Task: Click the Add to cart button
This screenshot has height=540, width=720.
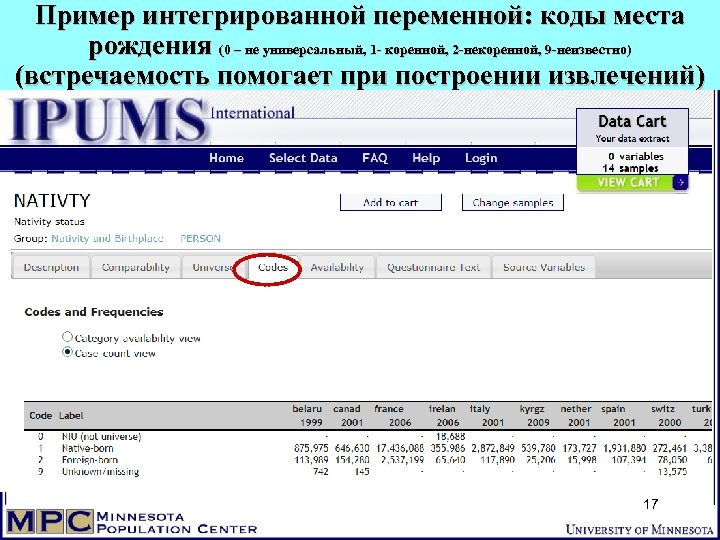Action: [391, 202]
